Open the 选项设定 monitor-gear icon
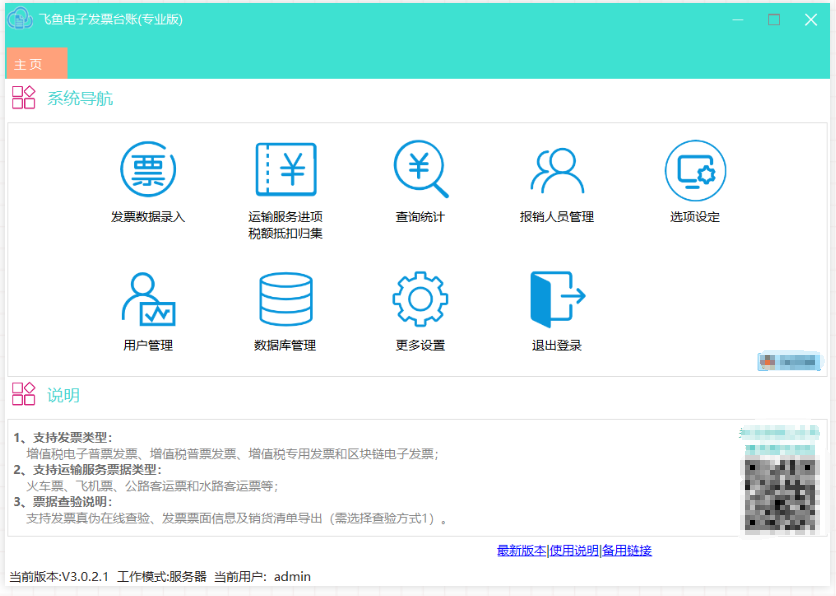Viewport: 836px width, 596px height. [x=695, y=170]
